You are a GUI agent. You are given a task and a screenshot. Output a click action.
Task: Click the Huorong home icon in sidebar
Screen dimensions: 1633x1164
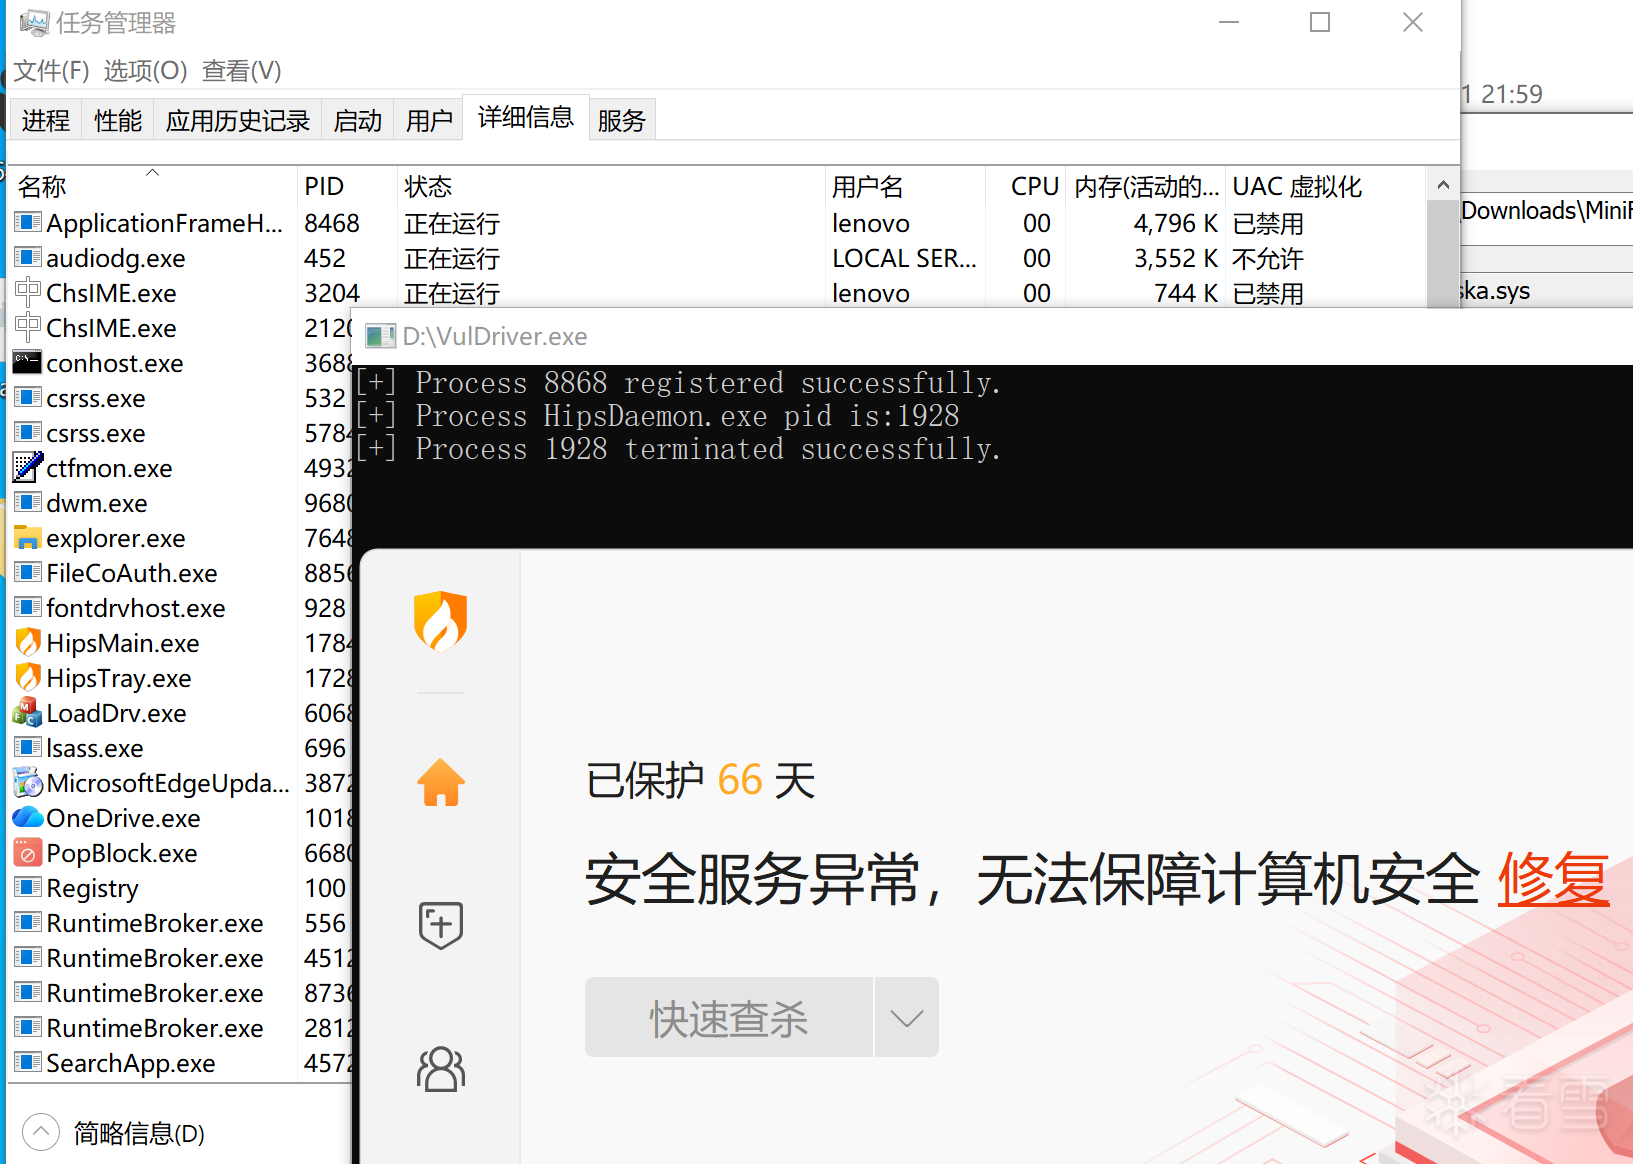[x=440, y=782]
